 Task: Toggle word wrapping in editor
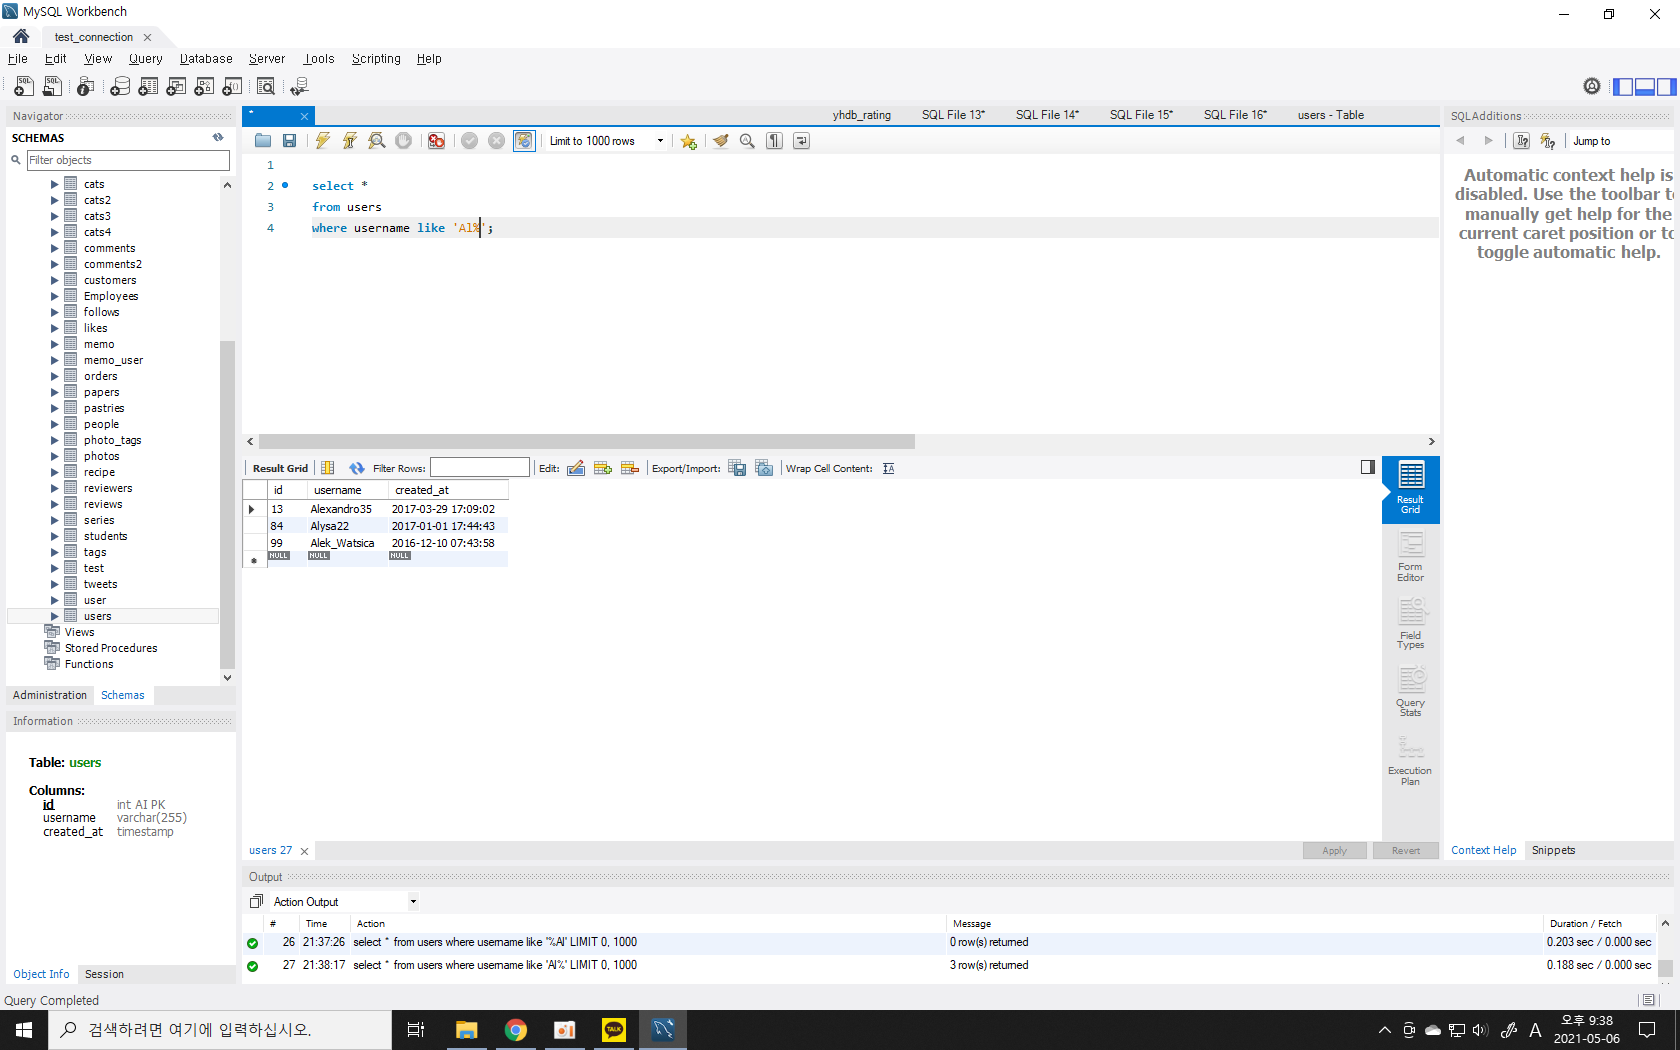click(x=801, y=141)
